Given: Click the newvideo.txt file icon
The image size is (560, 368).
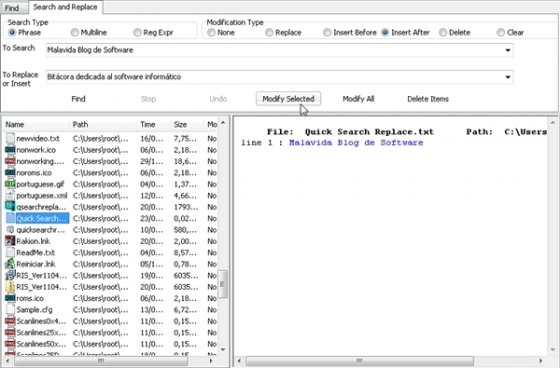Looking at the screenshot, I should [10, 138].
